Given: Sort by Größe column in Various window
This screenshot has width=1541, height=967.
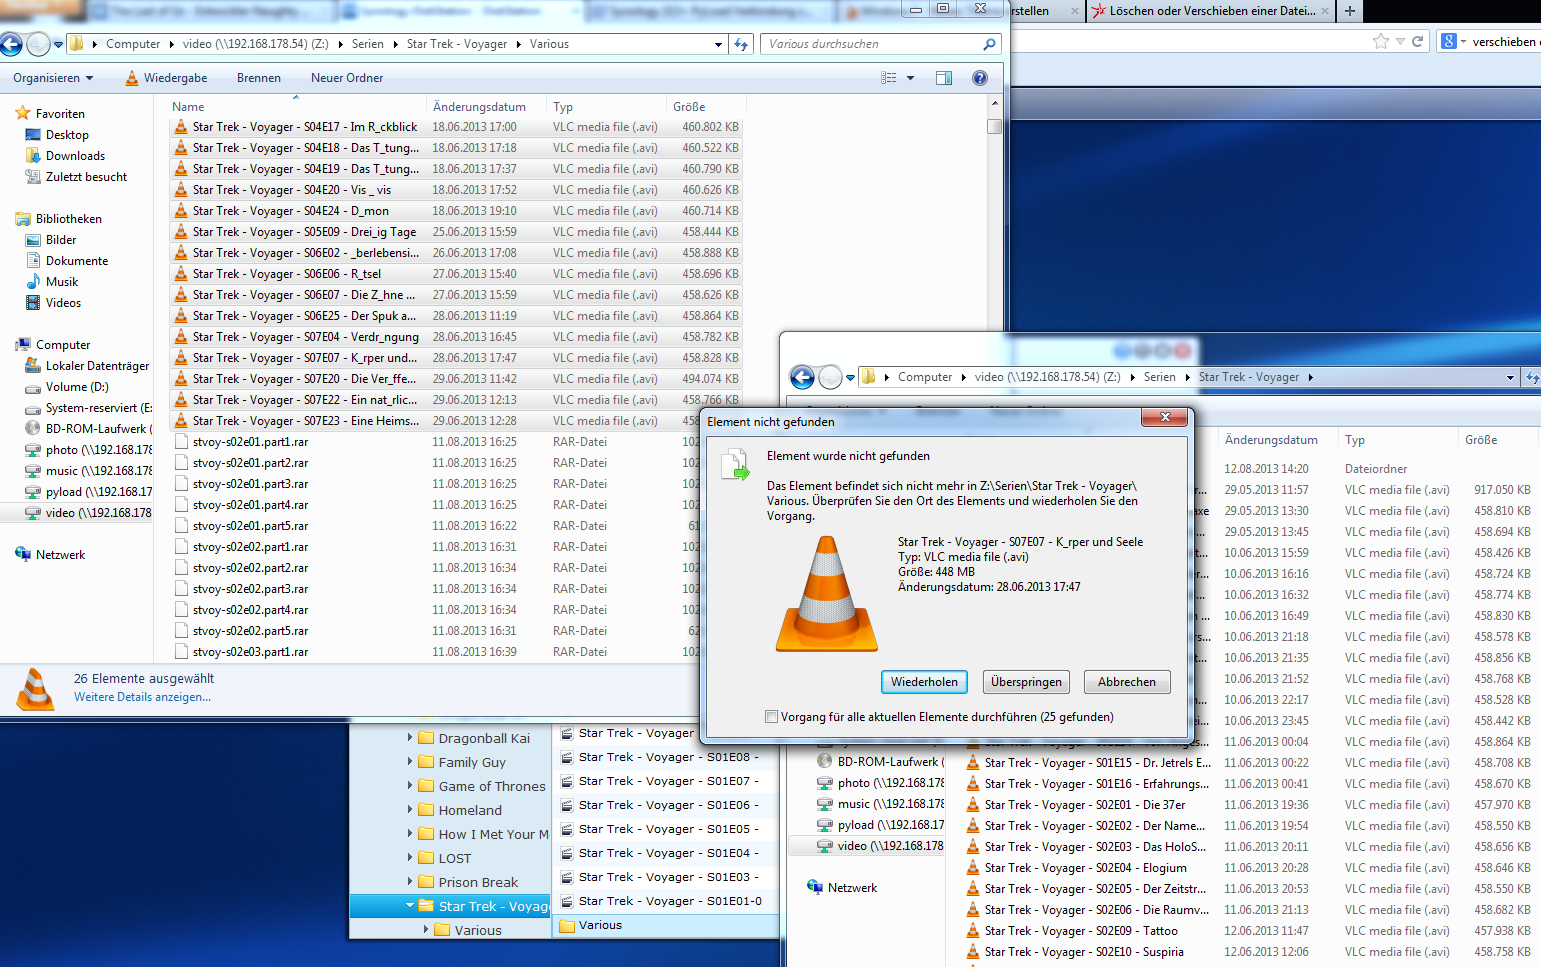Looking at the screenshot, I should [689, 107].
